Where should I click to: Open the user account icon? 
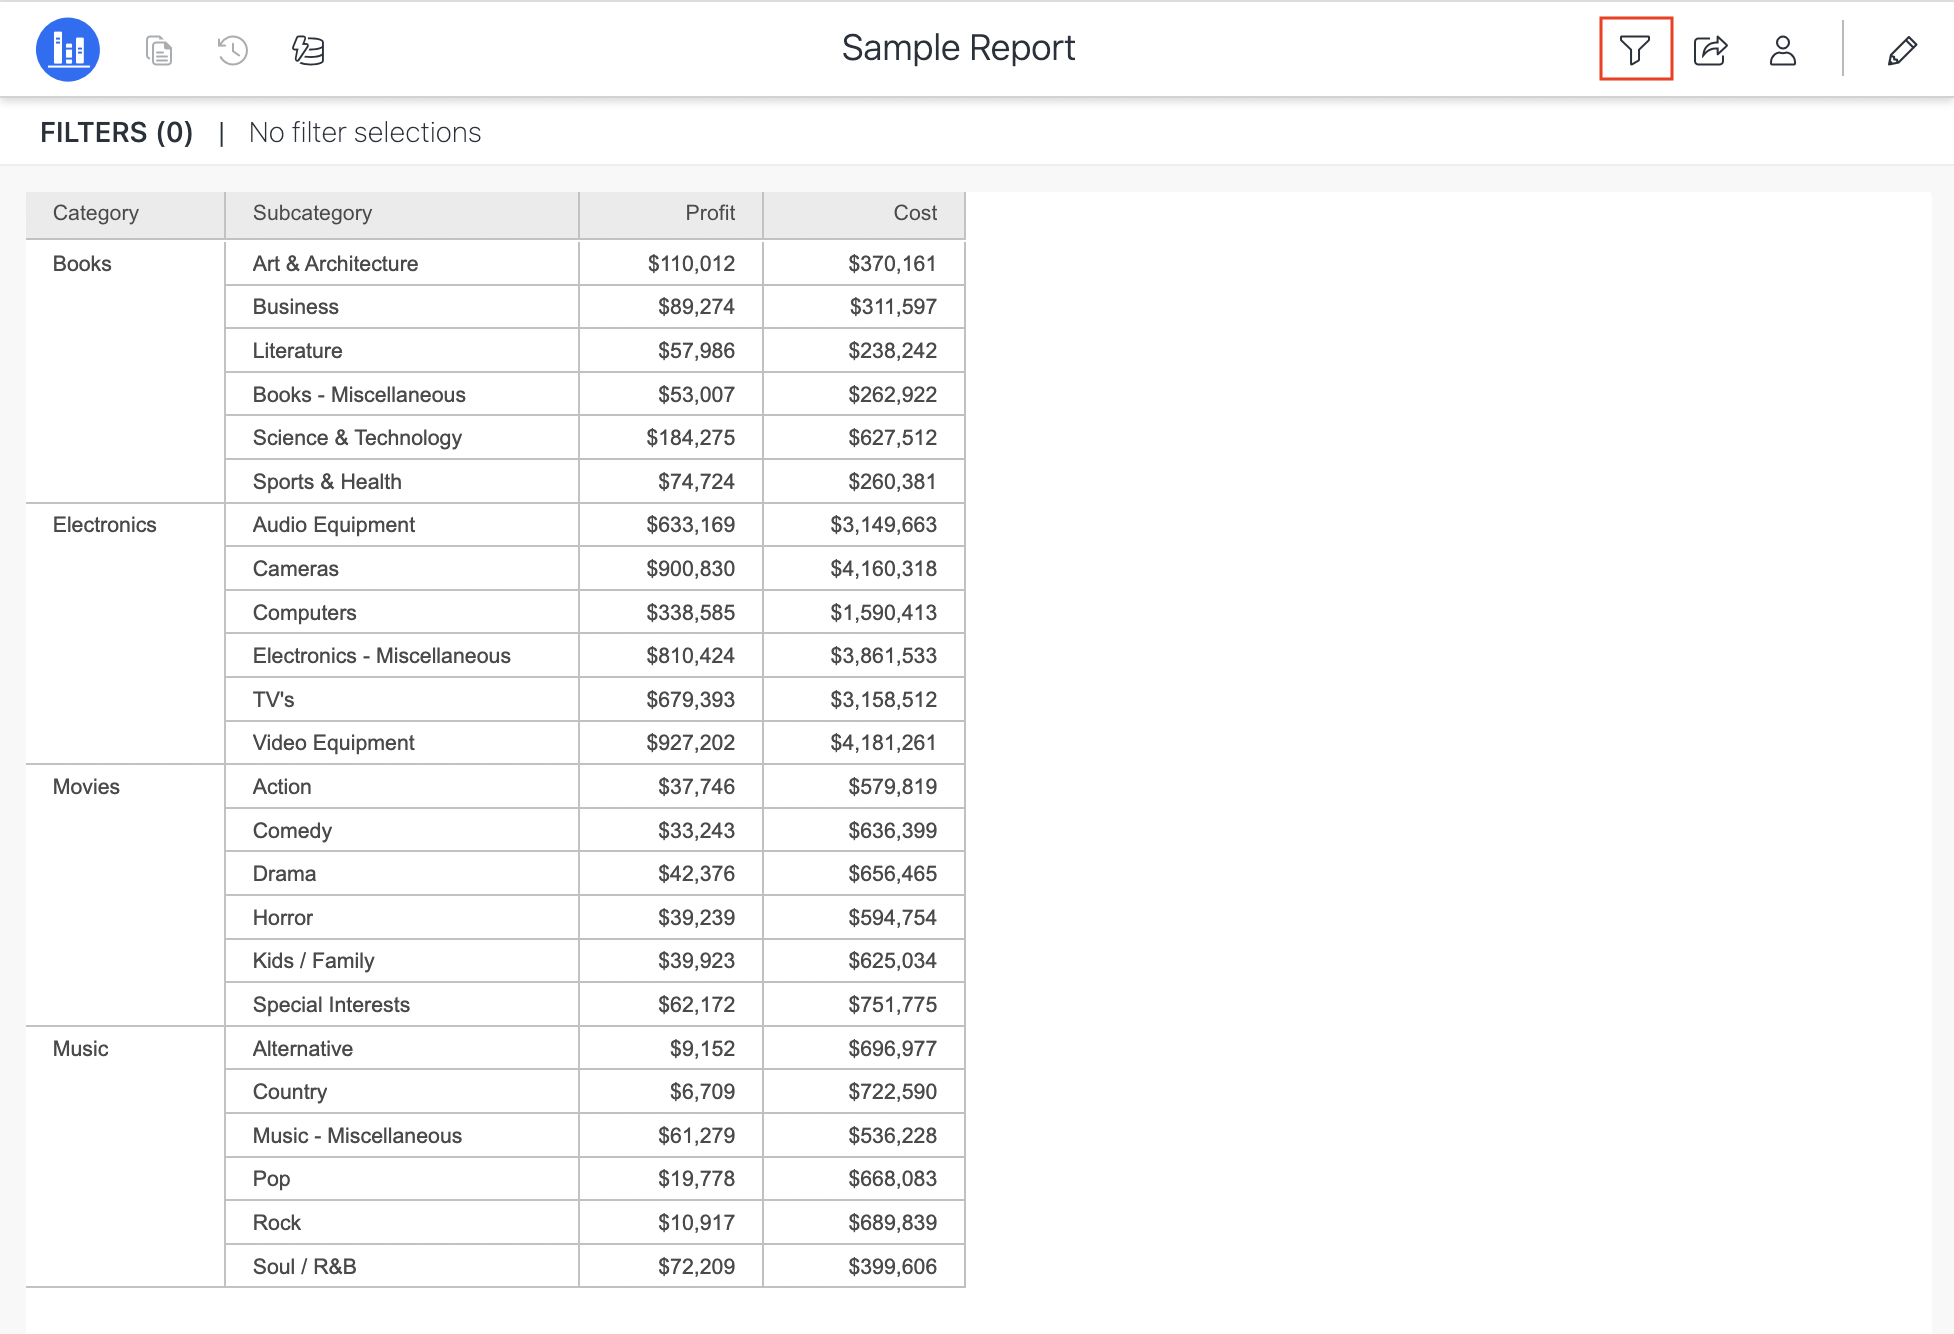coord(1782,49)
